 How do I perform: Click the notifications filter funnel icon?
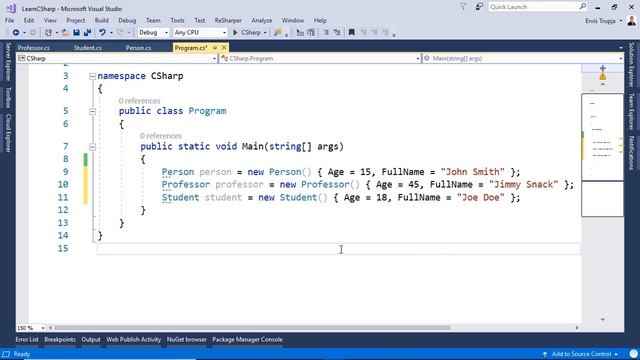463,7
